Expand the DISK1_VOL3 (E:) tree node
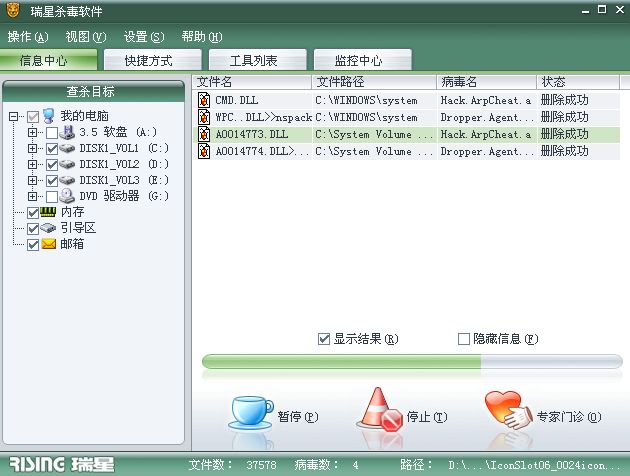This screenshot has width=630, height=476. click(33, 180)
